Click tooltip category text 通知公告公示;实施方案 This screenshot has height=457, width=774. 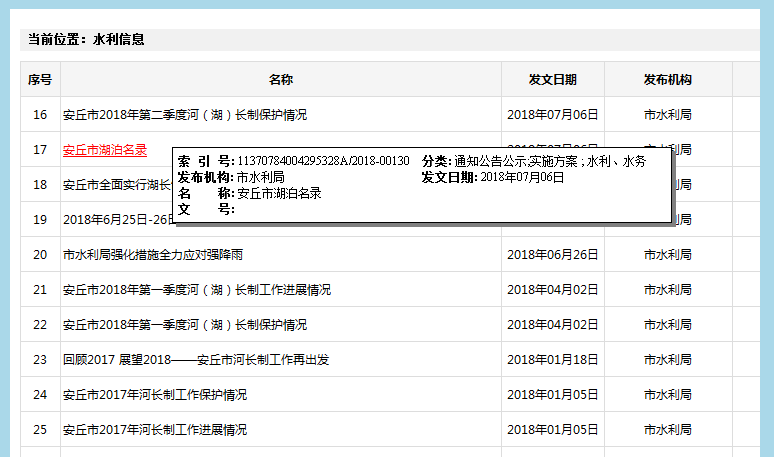[516, 161]
